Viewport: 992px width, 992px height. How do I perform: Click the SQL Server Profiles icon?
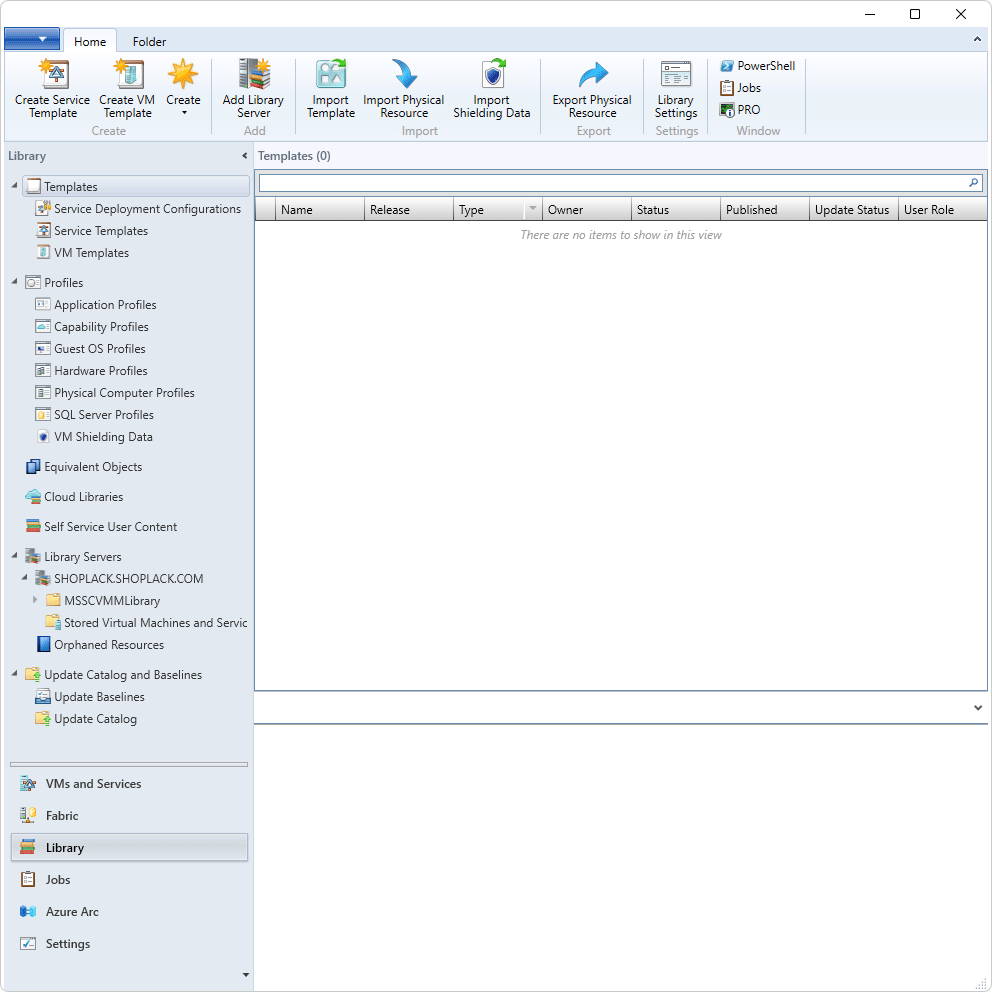coord(42,415)
